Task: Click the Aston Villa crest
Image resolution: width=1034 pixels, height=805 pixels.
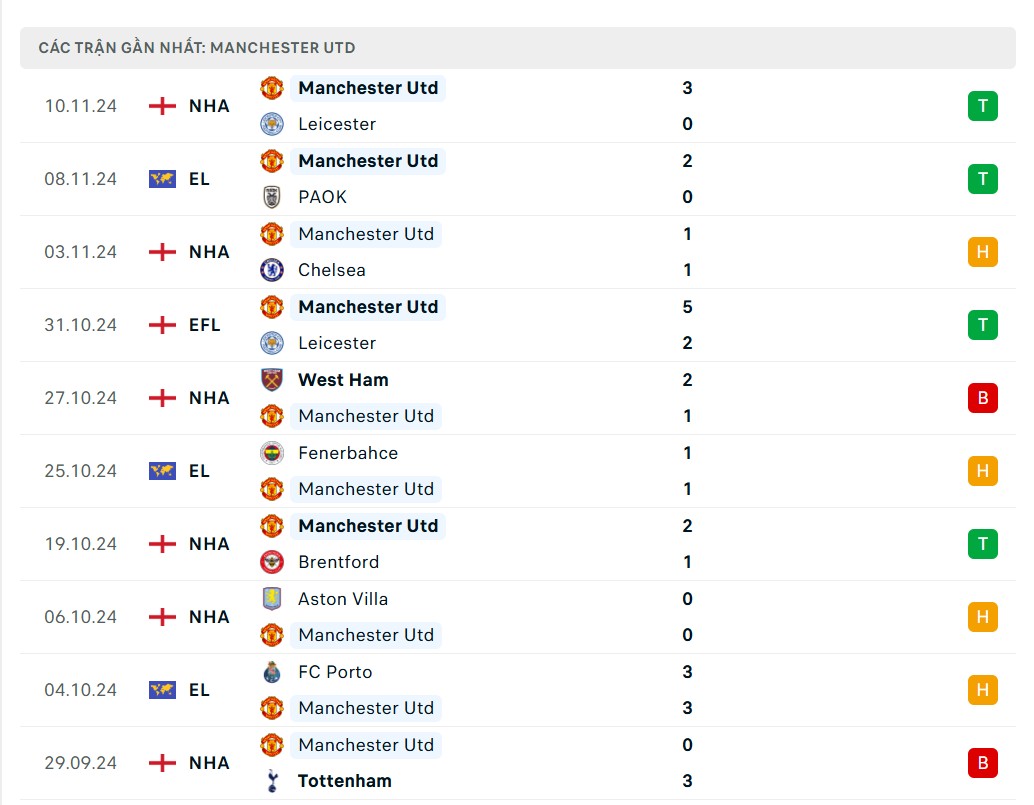Action: 271,599
